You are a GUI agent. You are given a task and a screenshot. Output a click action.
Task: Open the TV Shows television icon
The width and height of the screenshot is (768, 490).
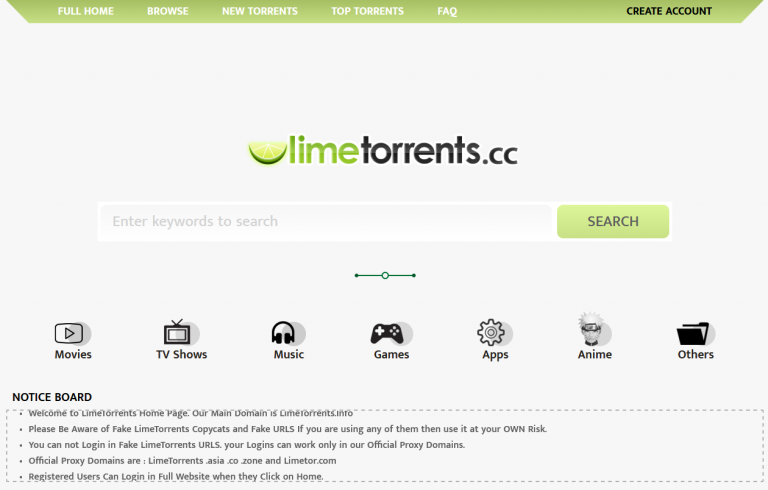(177, 332)
